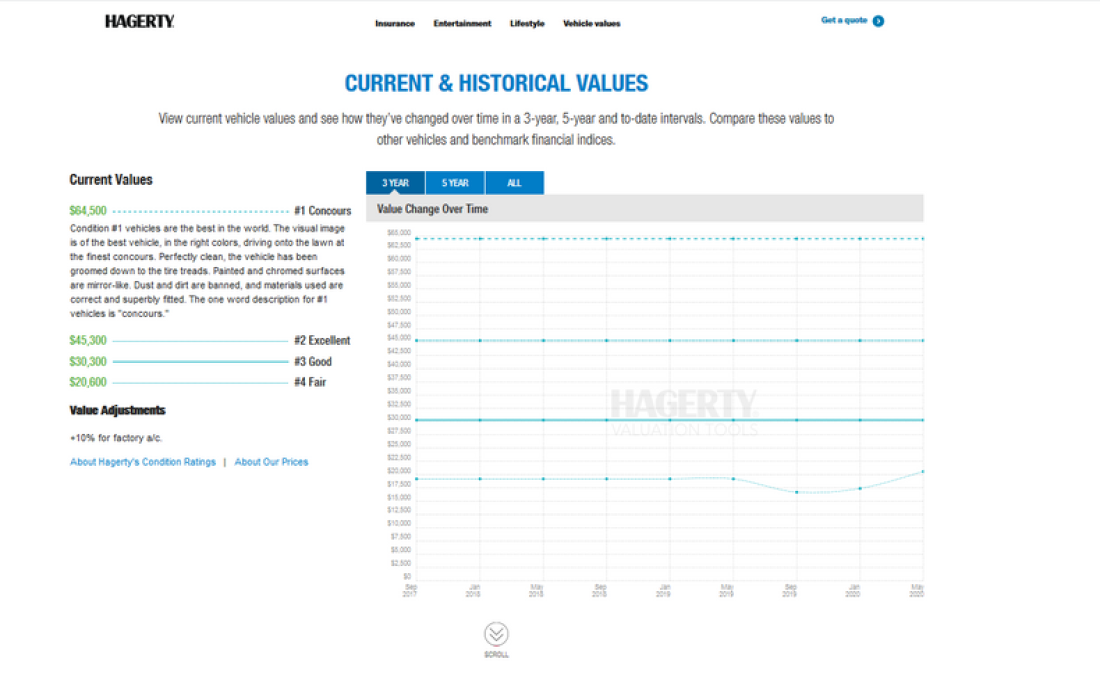
Task: Click the Get a quote link
Action: (x=844, y=20)
